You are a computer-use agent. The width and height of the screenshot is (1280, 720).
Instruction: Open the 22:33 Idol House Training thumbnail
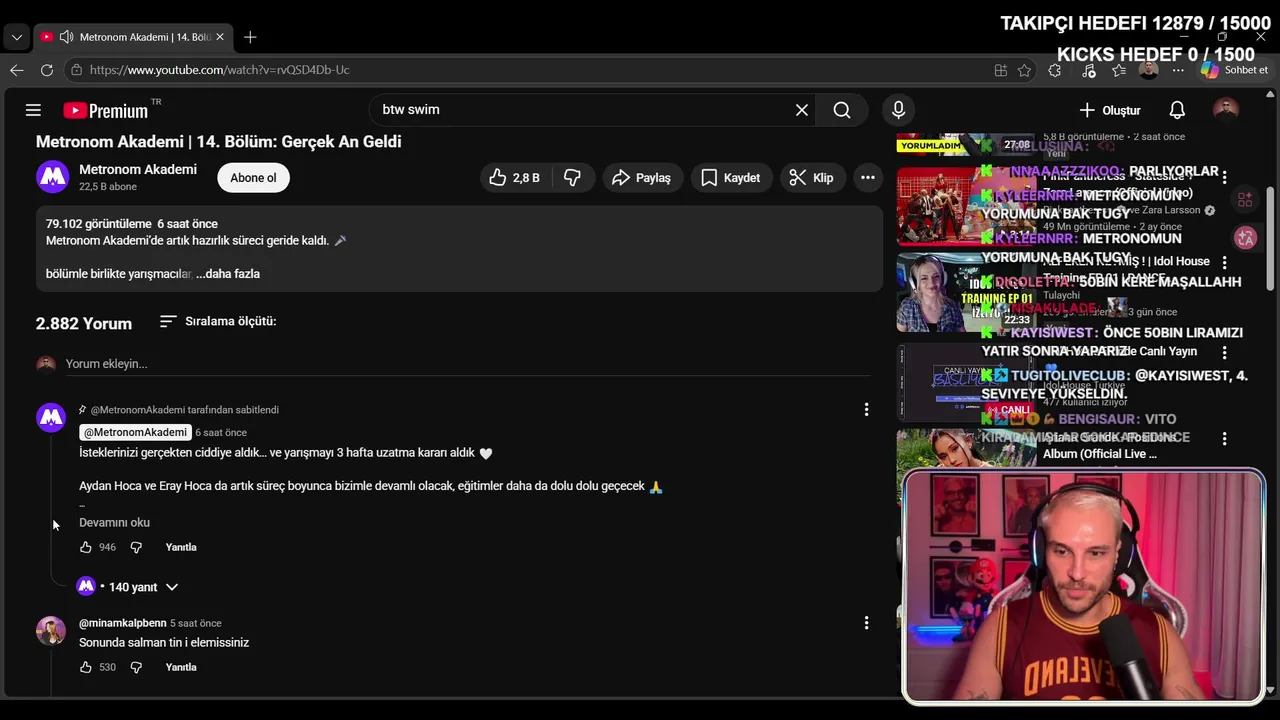pos(966,292)
